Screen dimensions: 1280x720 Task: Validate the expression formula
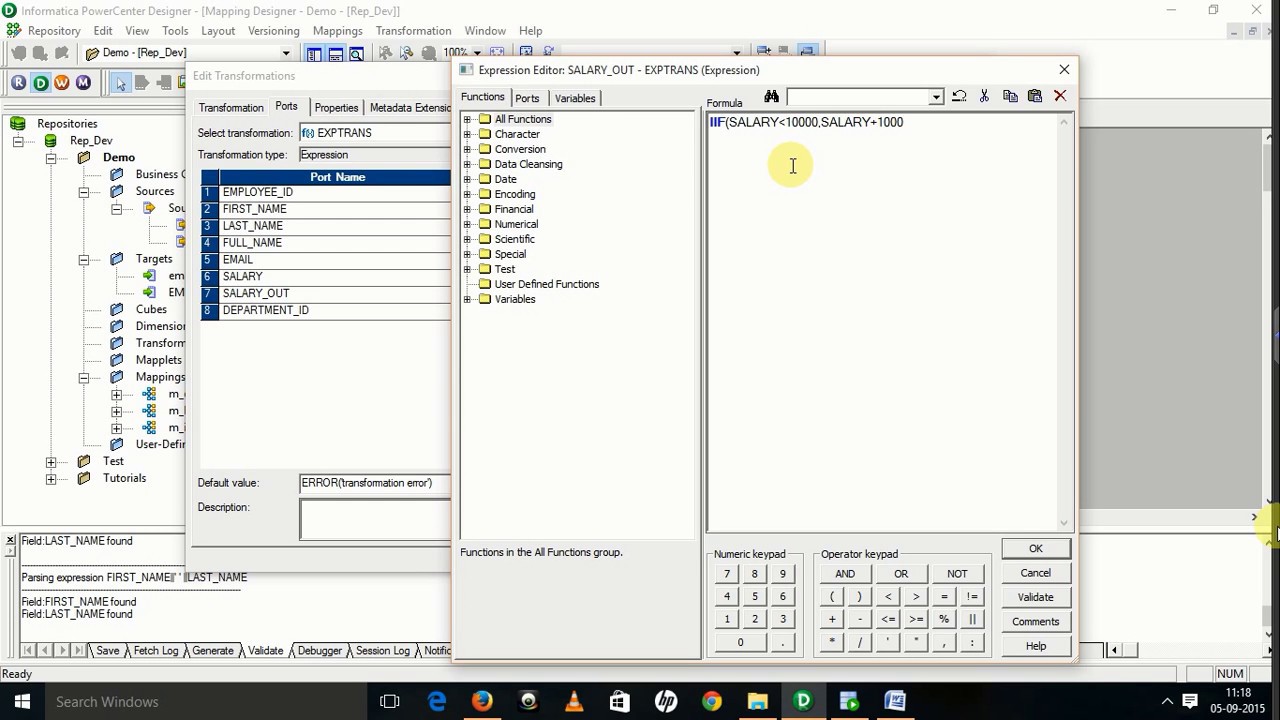(x=1035, y=597)
